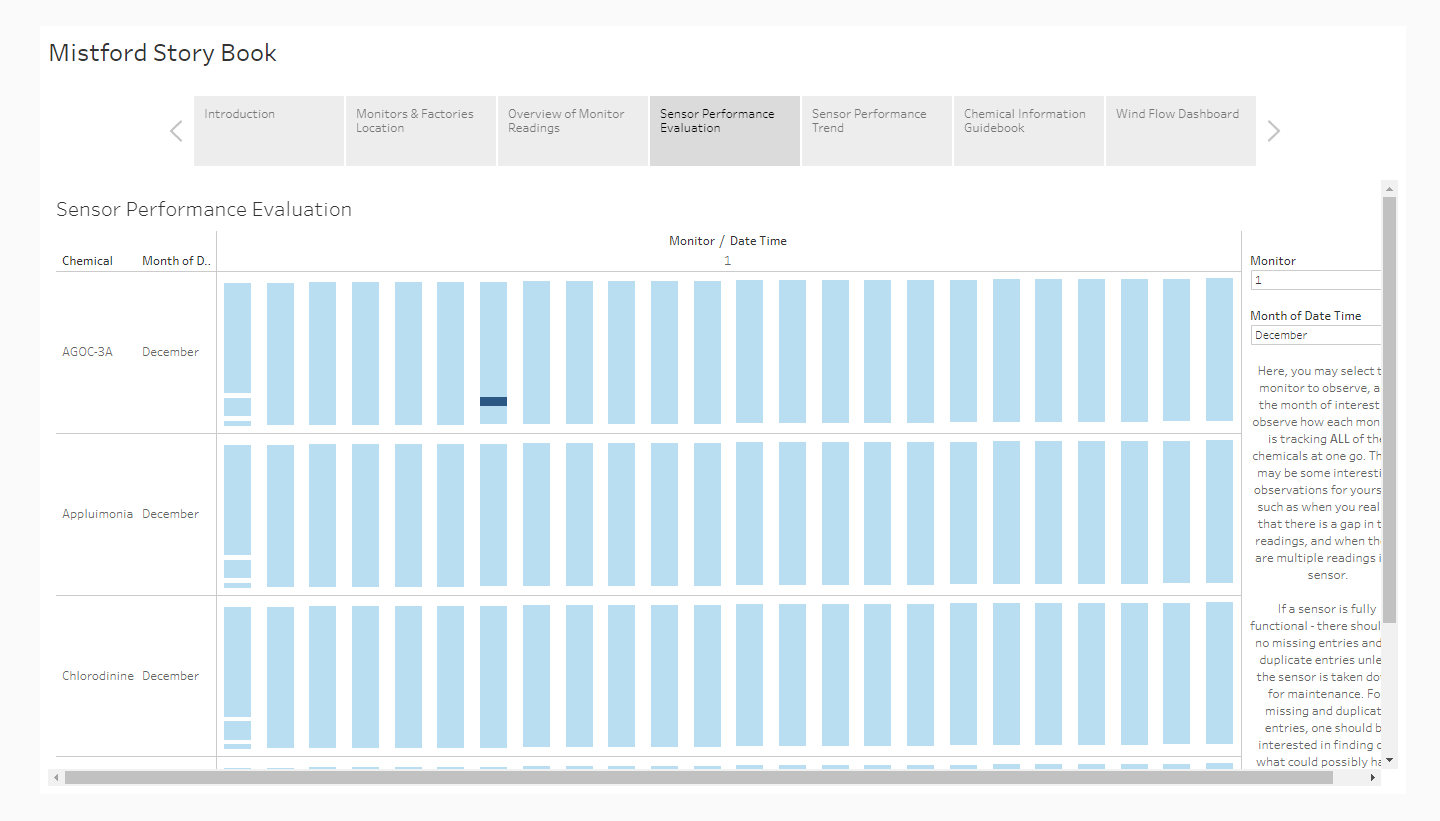1440x821 pixels.
Task: Go to previous story points arrow
Action: click(176, 131)
